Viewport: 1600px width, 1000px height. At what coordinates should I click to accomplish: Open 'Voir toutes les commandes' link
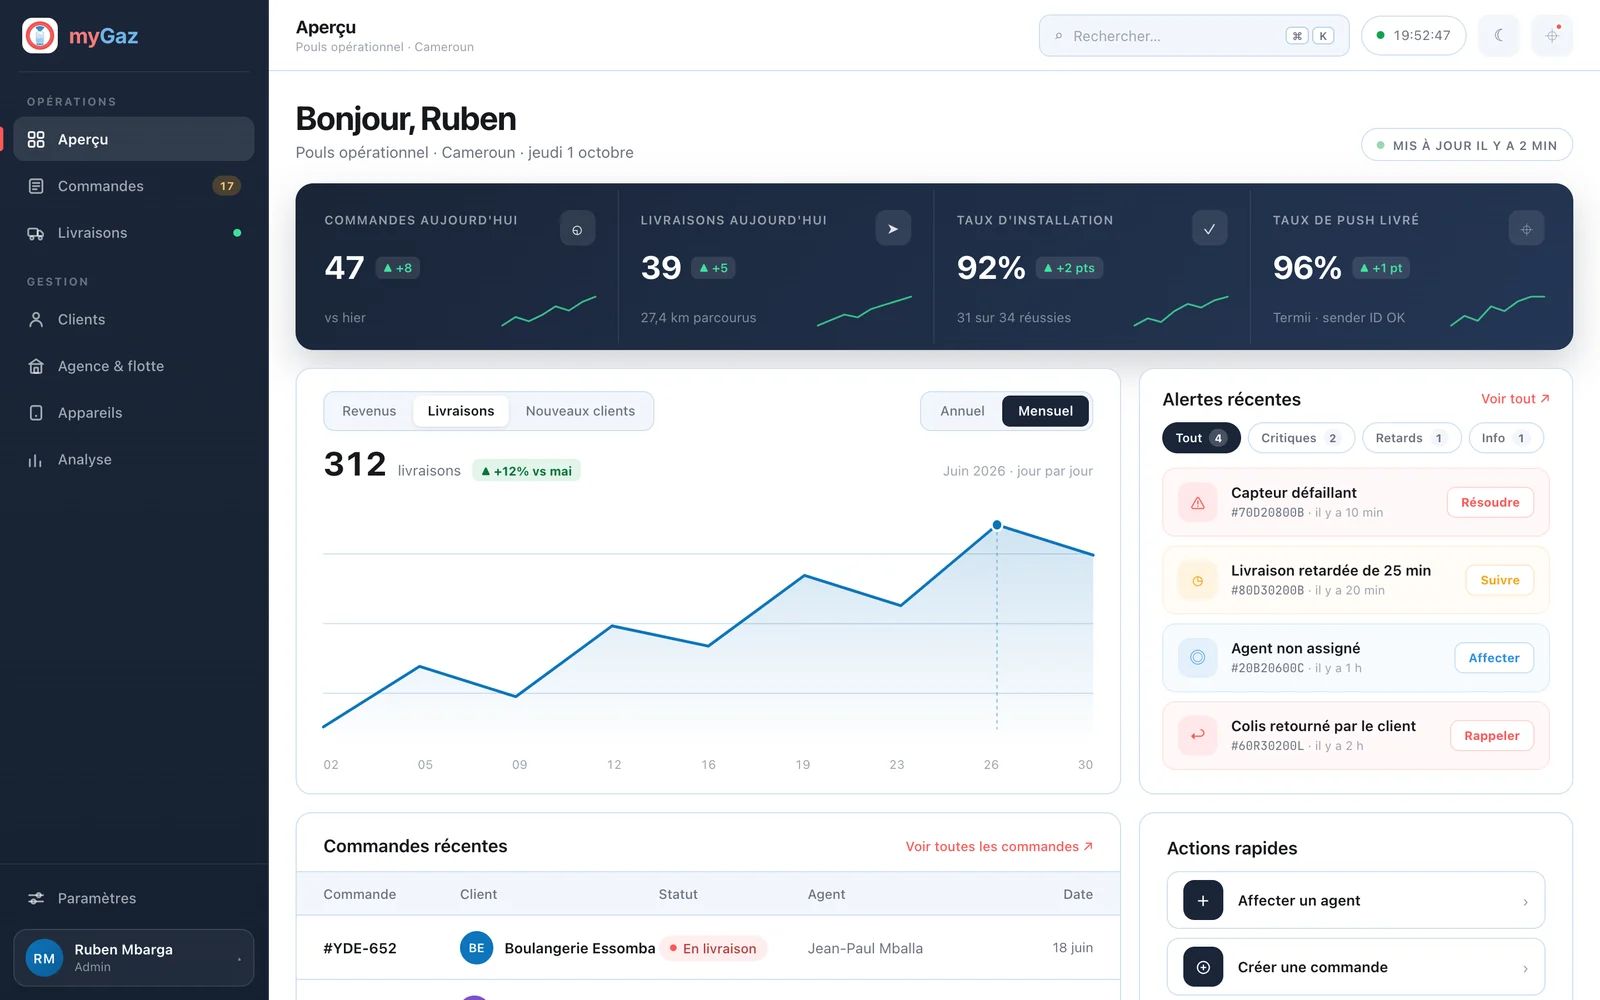(x=999, y=846)
